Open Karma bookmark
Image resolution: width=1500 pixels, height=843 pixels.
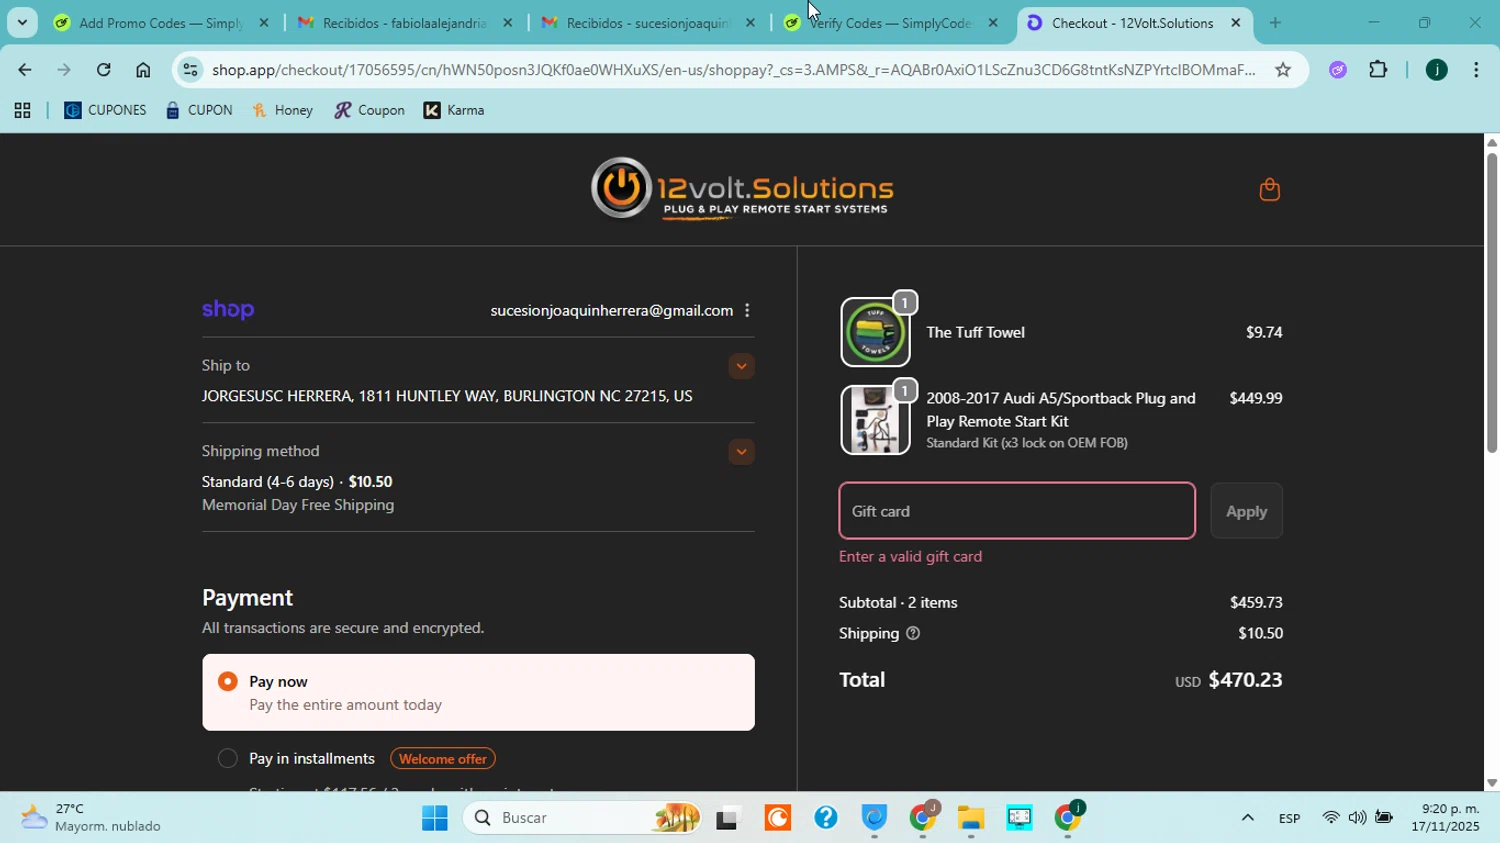[x=454, y=111]
